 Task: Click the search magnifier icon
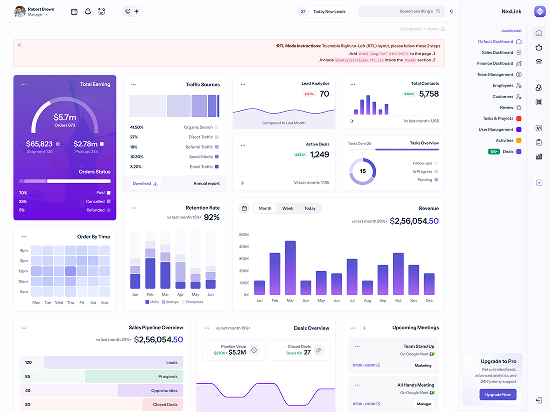pyautogui.click(x=438, y=11)
